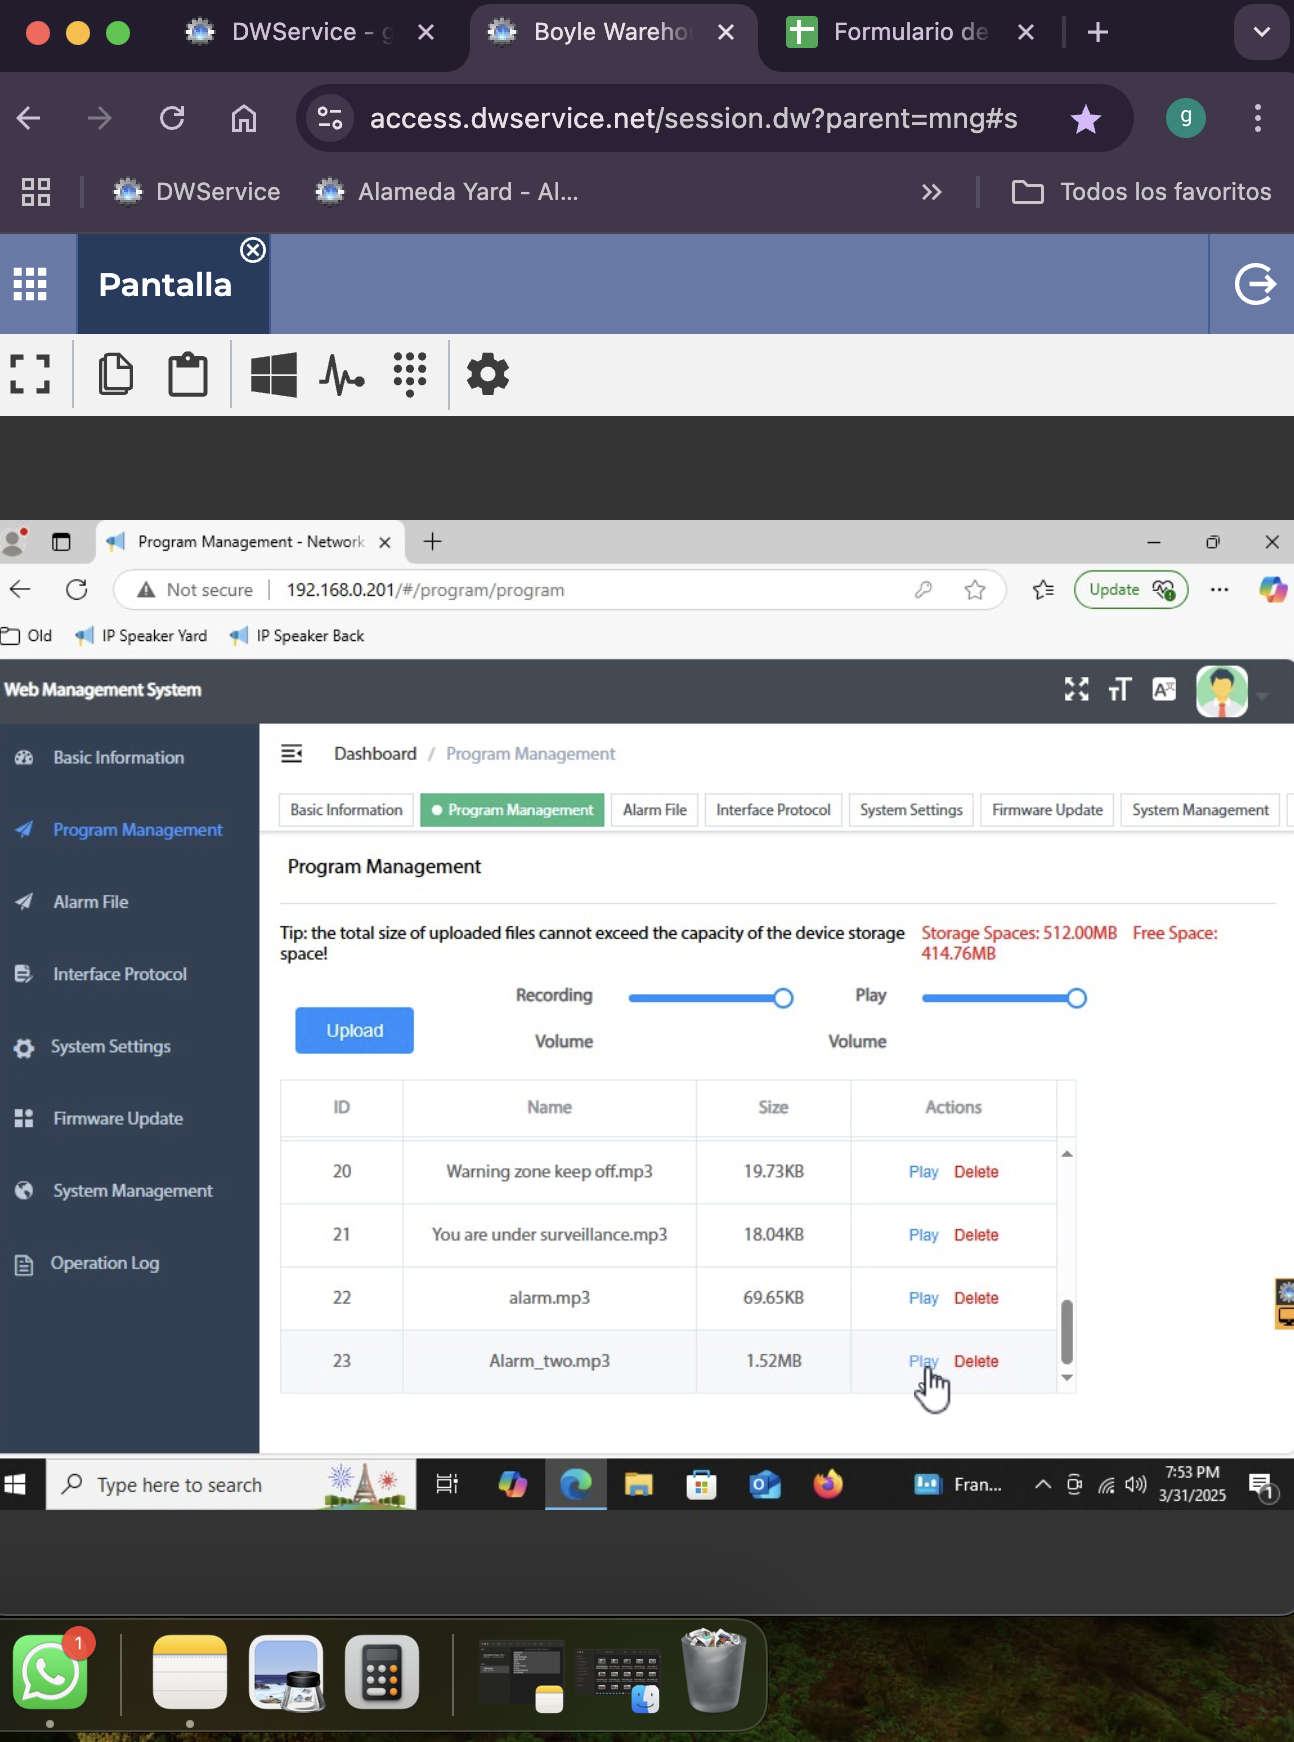1294x1742 pixels.
Task: Refresh the Edge page
Action: point(77,590)
